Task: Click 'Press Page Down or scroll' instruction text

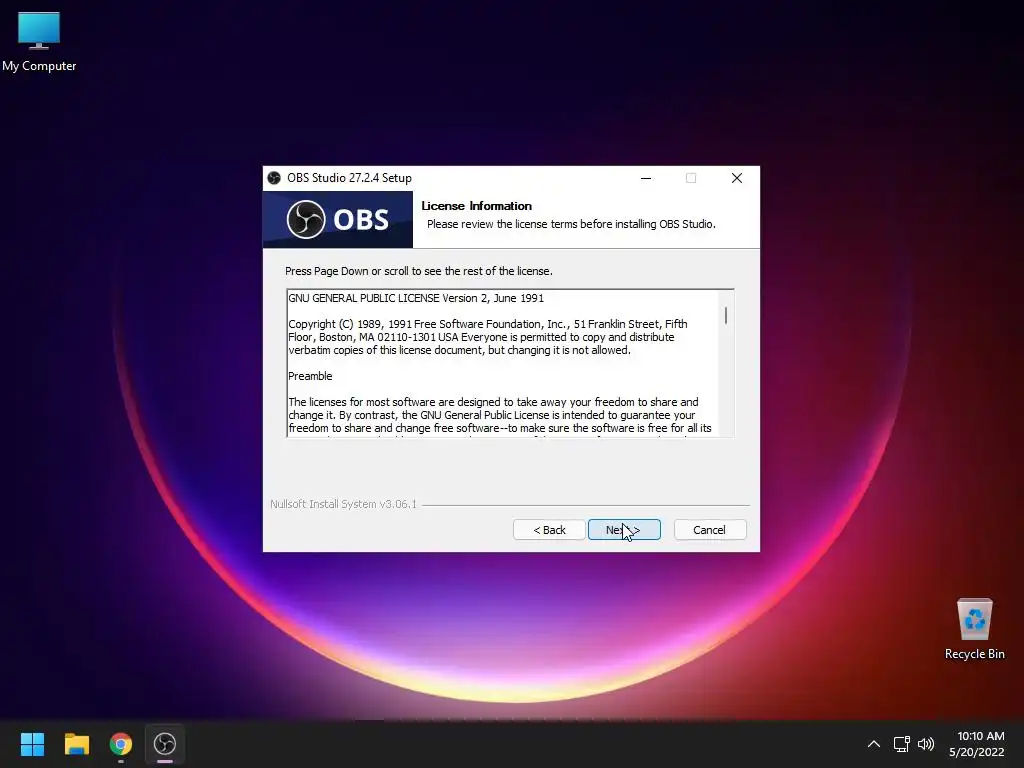Action: (x=419, y=271)
